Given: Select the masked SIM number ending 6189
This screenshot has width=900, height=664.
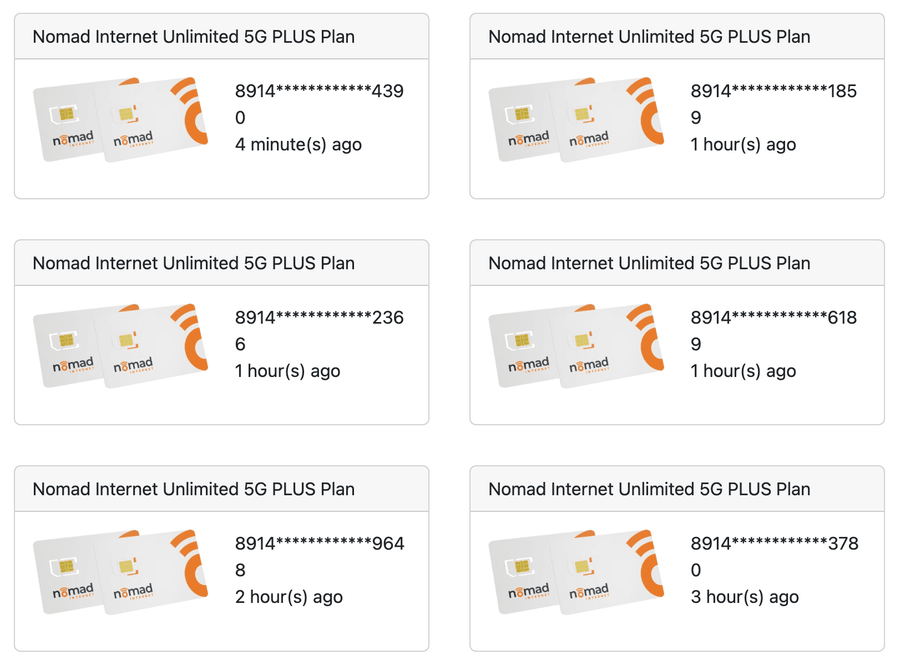Looking at the screenshot, I should coord(774,318).
